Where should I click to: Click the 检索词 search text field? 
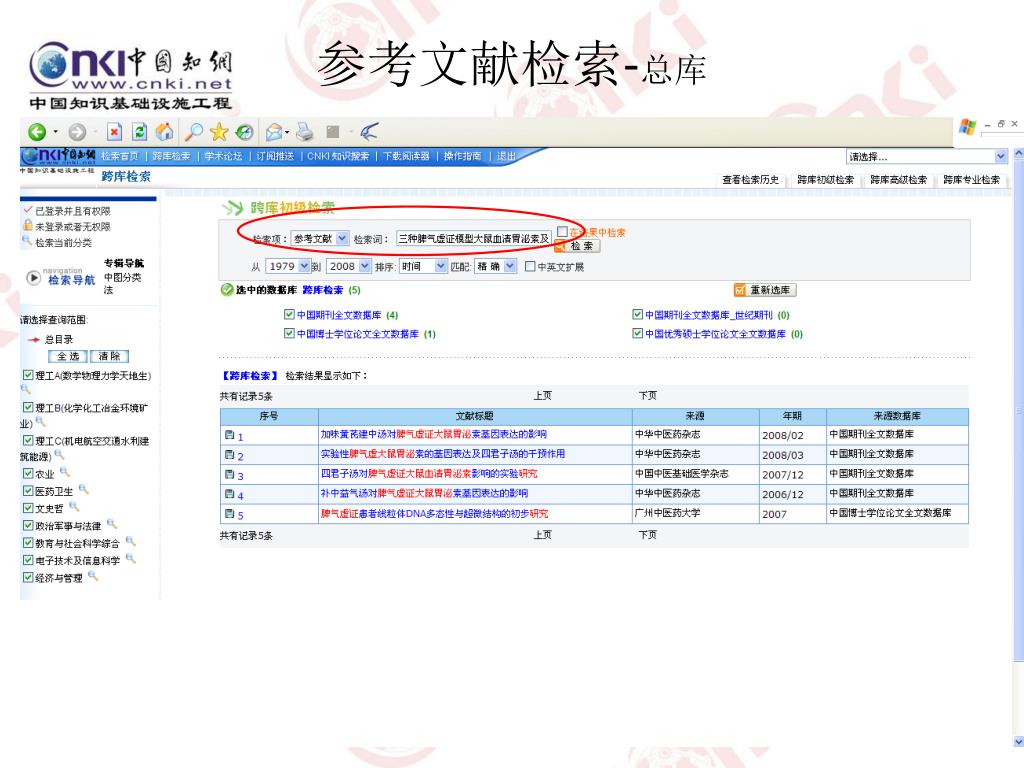coord(474,238)
